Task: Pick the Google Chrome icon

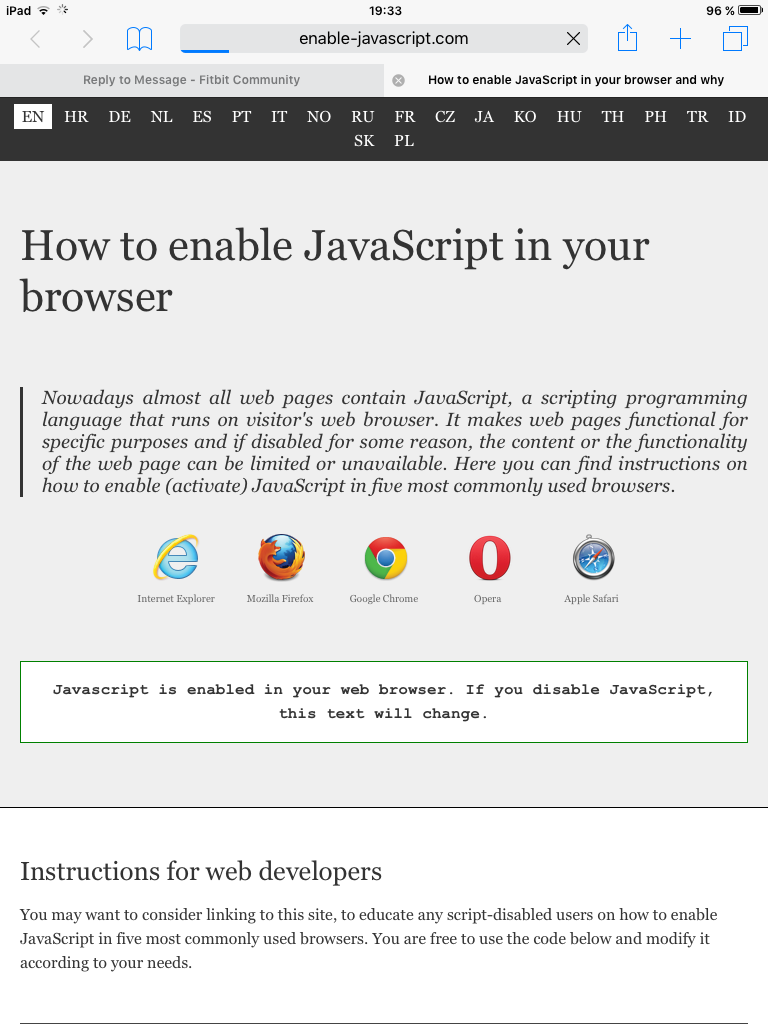Action: pos(385,558)
